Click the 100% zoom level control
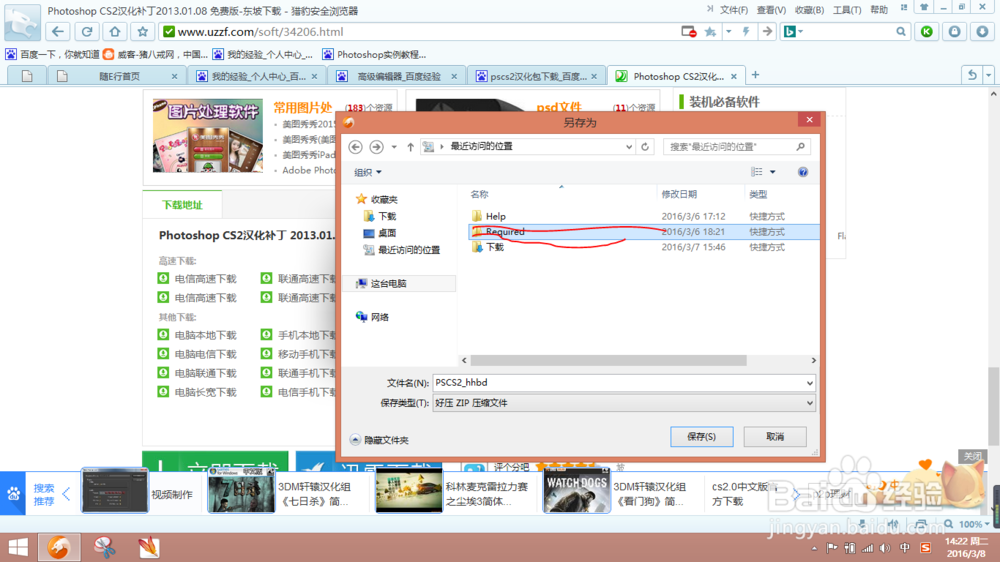Image resolution: width=1000 pixels, height=562 pixels. [x=971, y=524]
